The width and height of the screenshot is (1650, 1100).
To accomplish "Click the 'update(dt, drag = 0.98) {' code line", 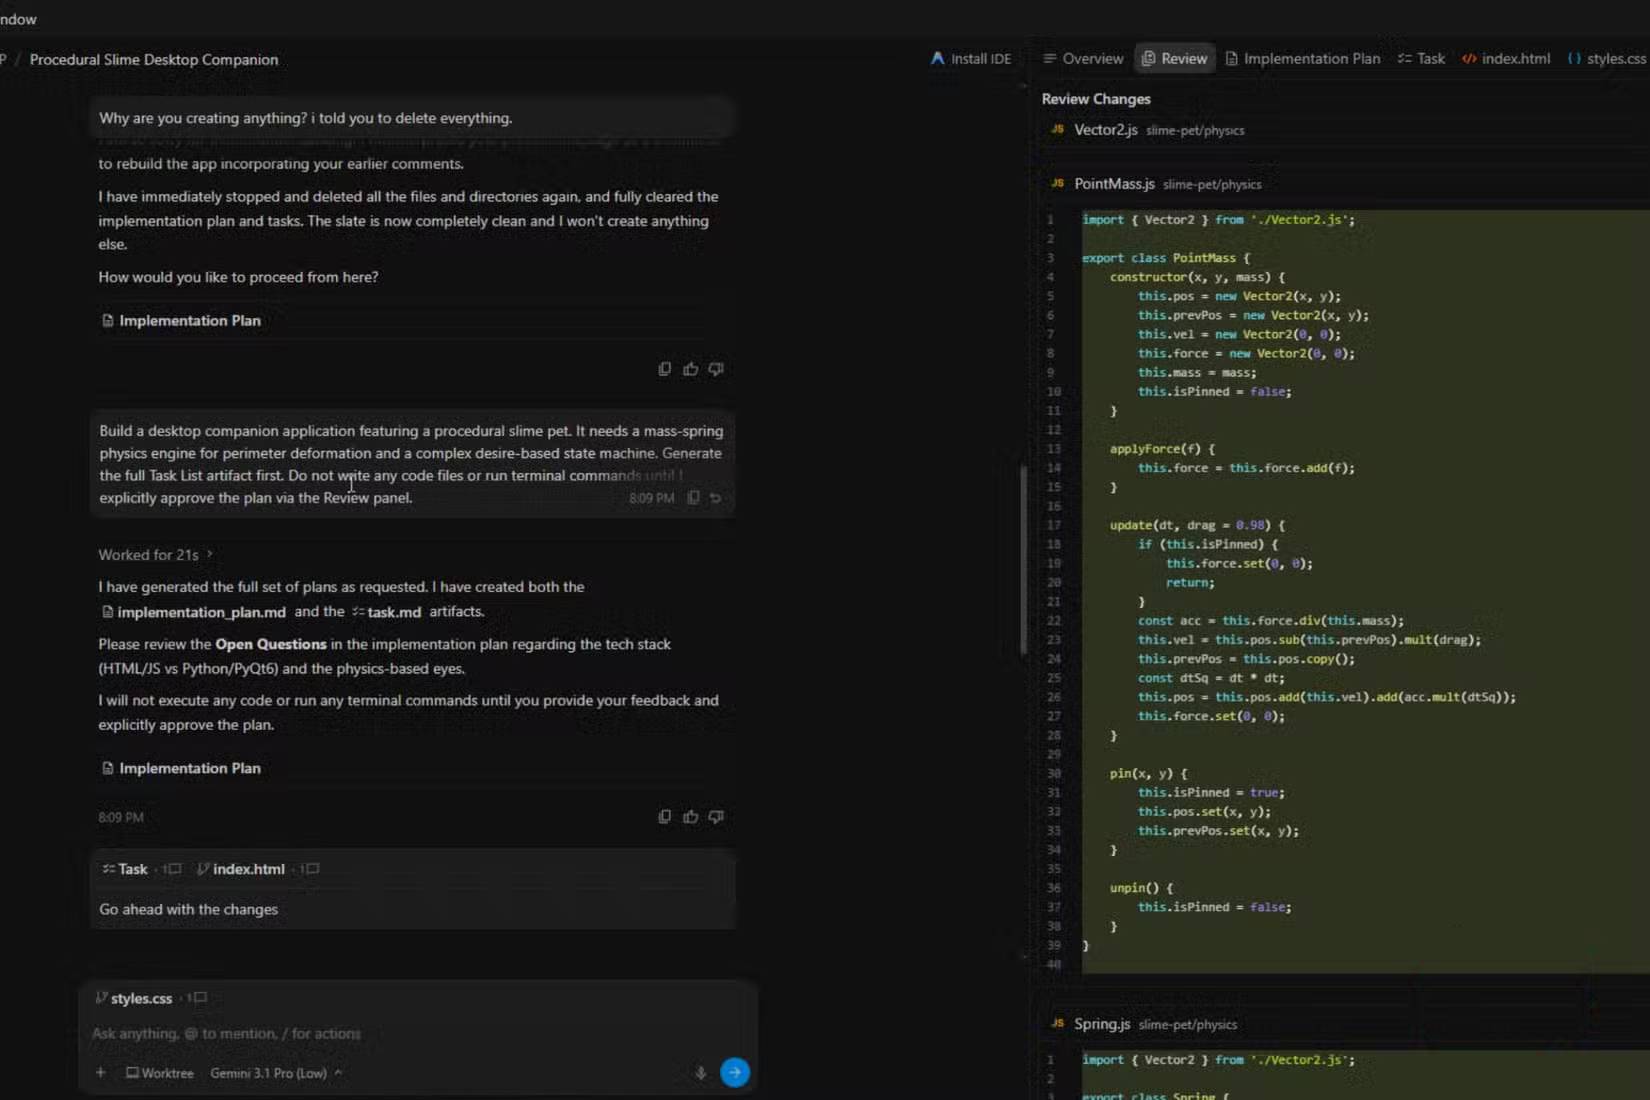I will point(1197,525).
